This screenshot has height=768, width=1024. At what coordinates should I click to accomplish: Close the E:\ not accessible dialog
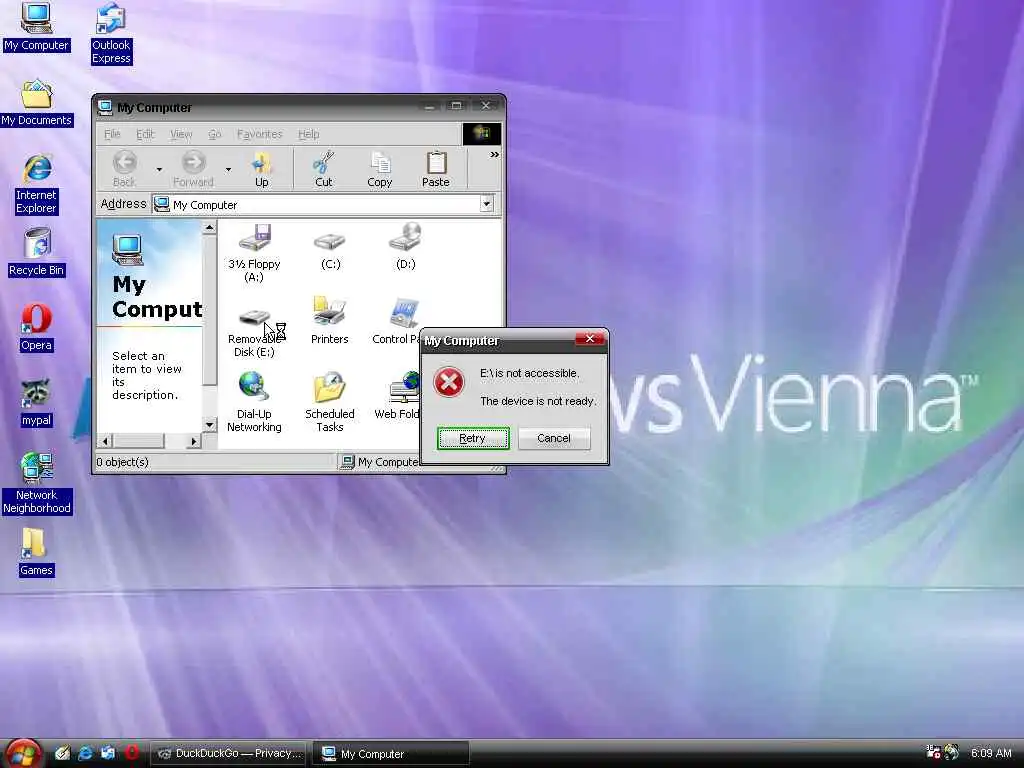tap(590, 338)
